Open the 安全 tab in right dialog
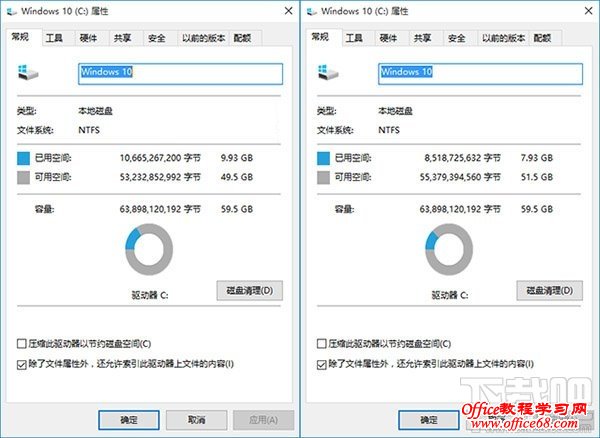600x438 pixels. point(457,38)
